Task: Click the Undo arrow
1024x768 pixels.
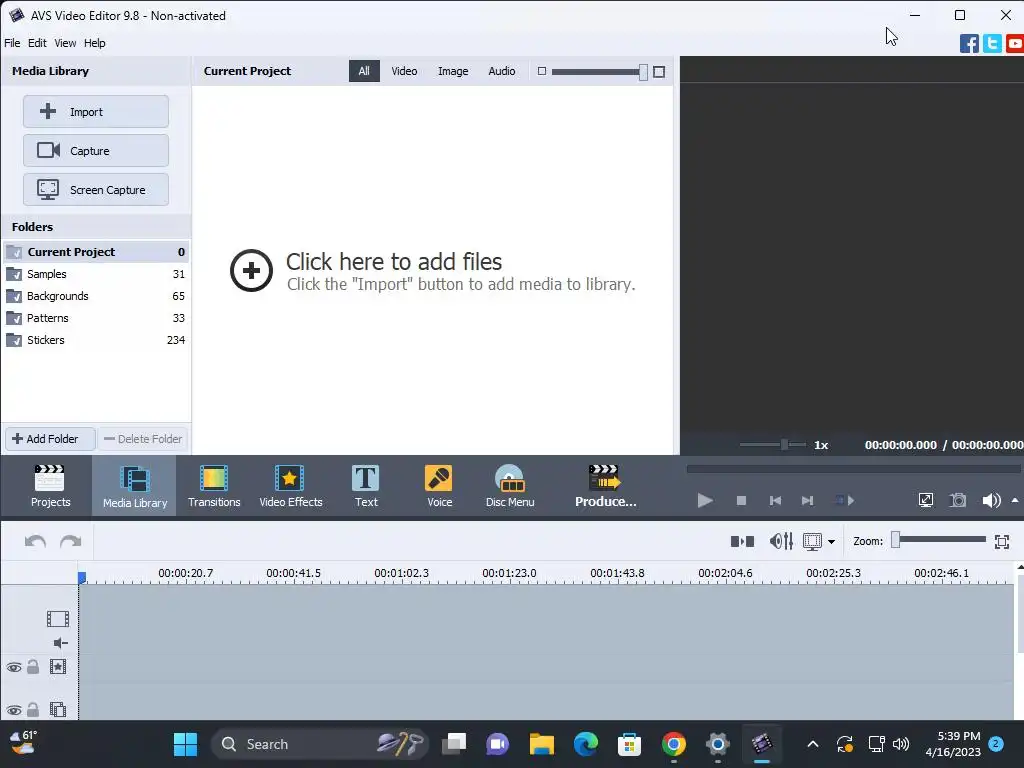Action: 35,541
